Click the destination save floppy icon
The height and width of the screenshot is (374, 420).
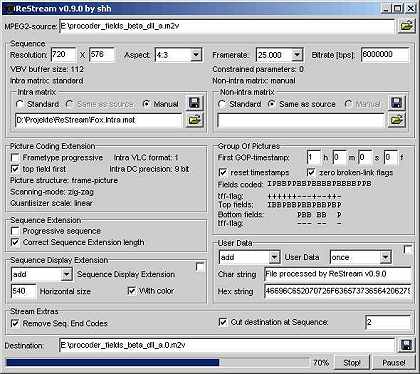(406, 345)
